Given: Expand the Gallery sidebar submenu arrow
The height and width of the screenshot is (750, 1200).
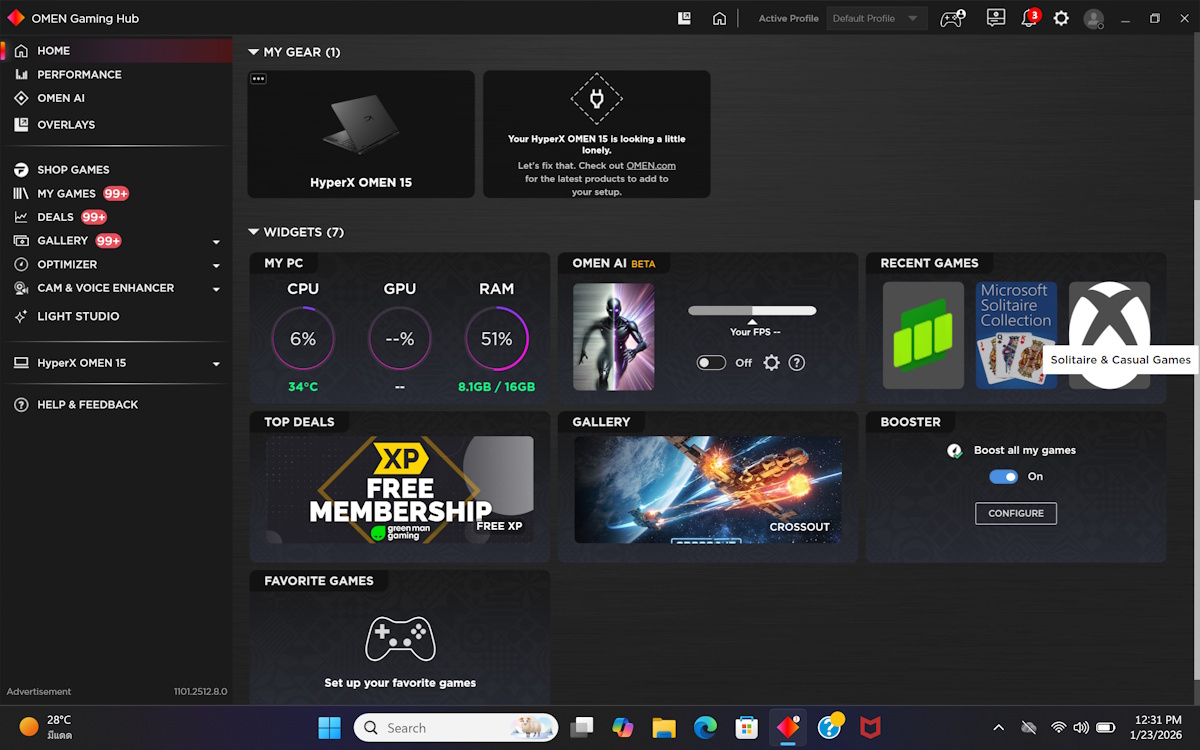Looking at the screenshot, I should click(216, 242).
